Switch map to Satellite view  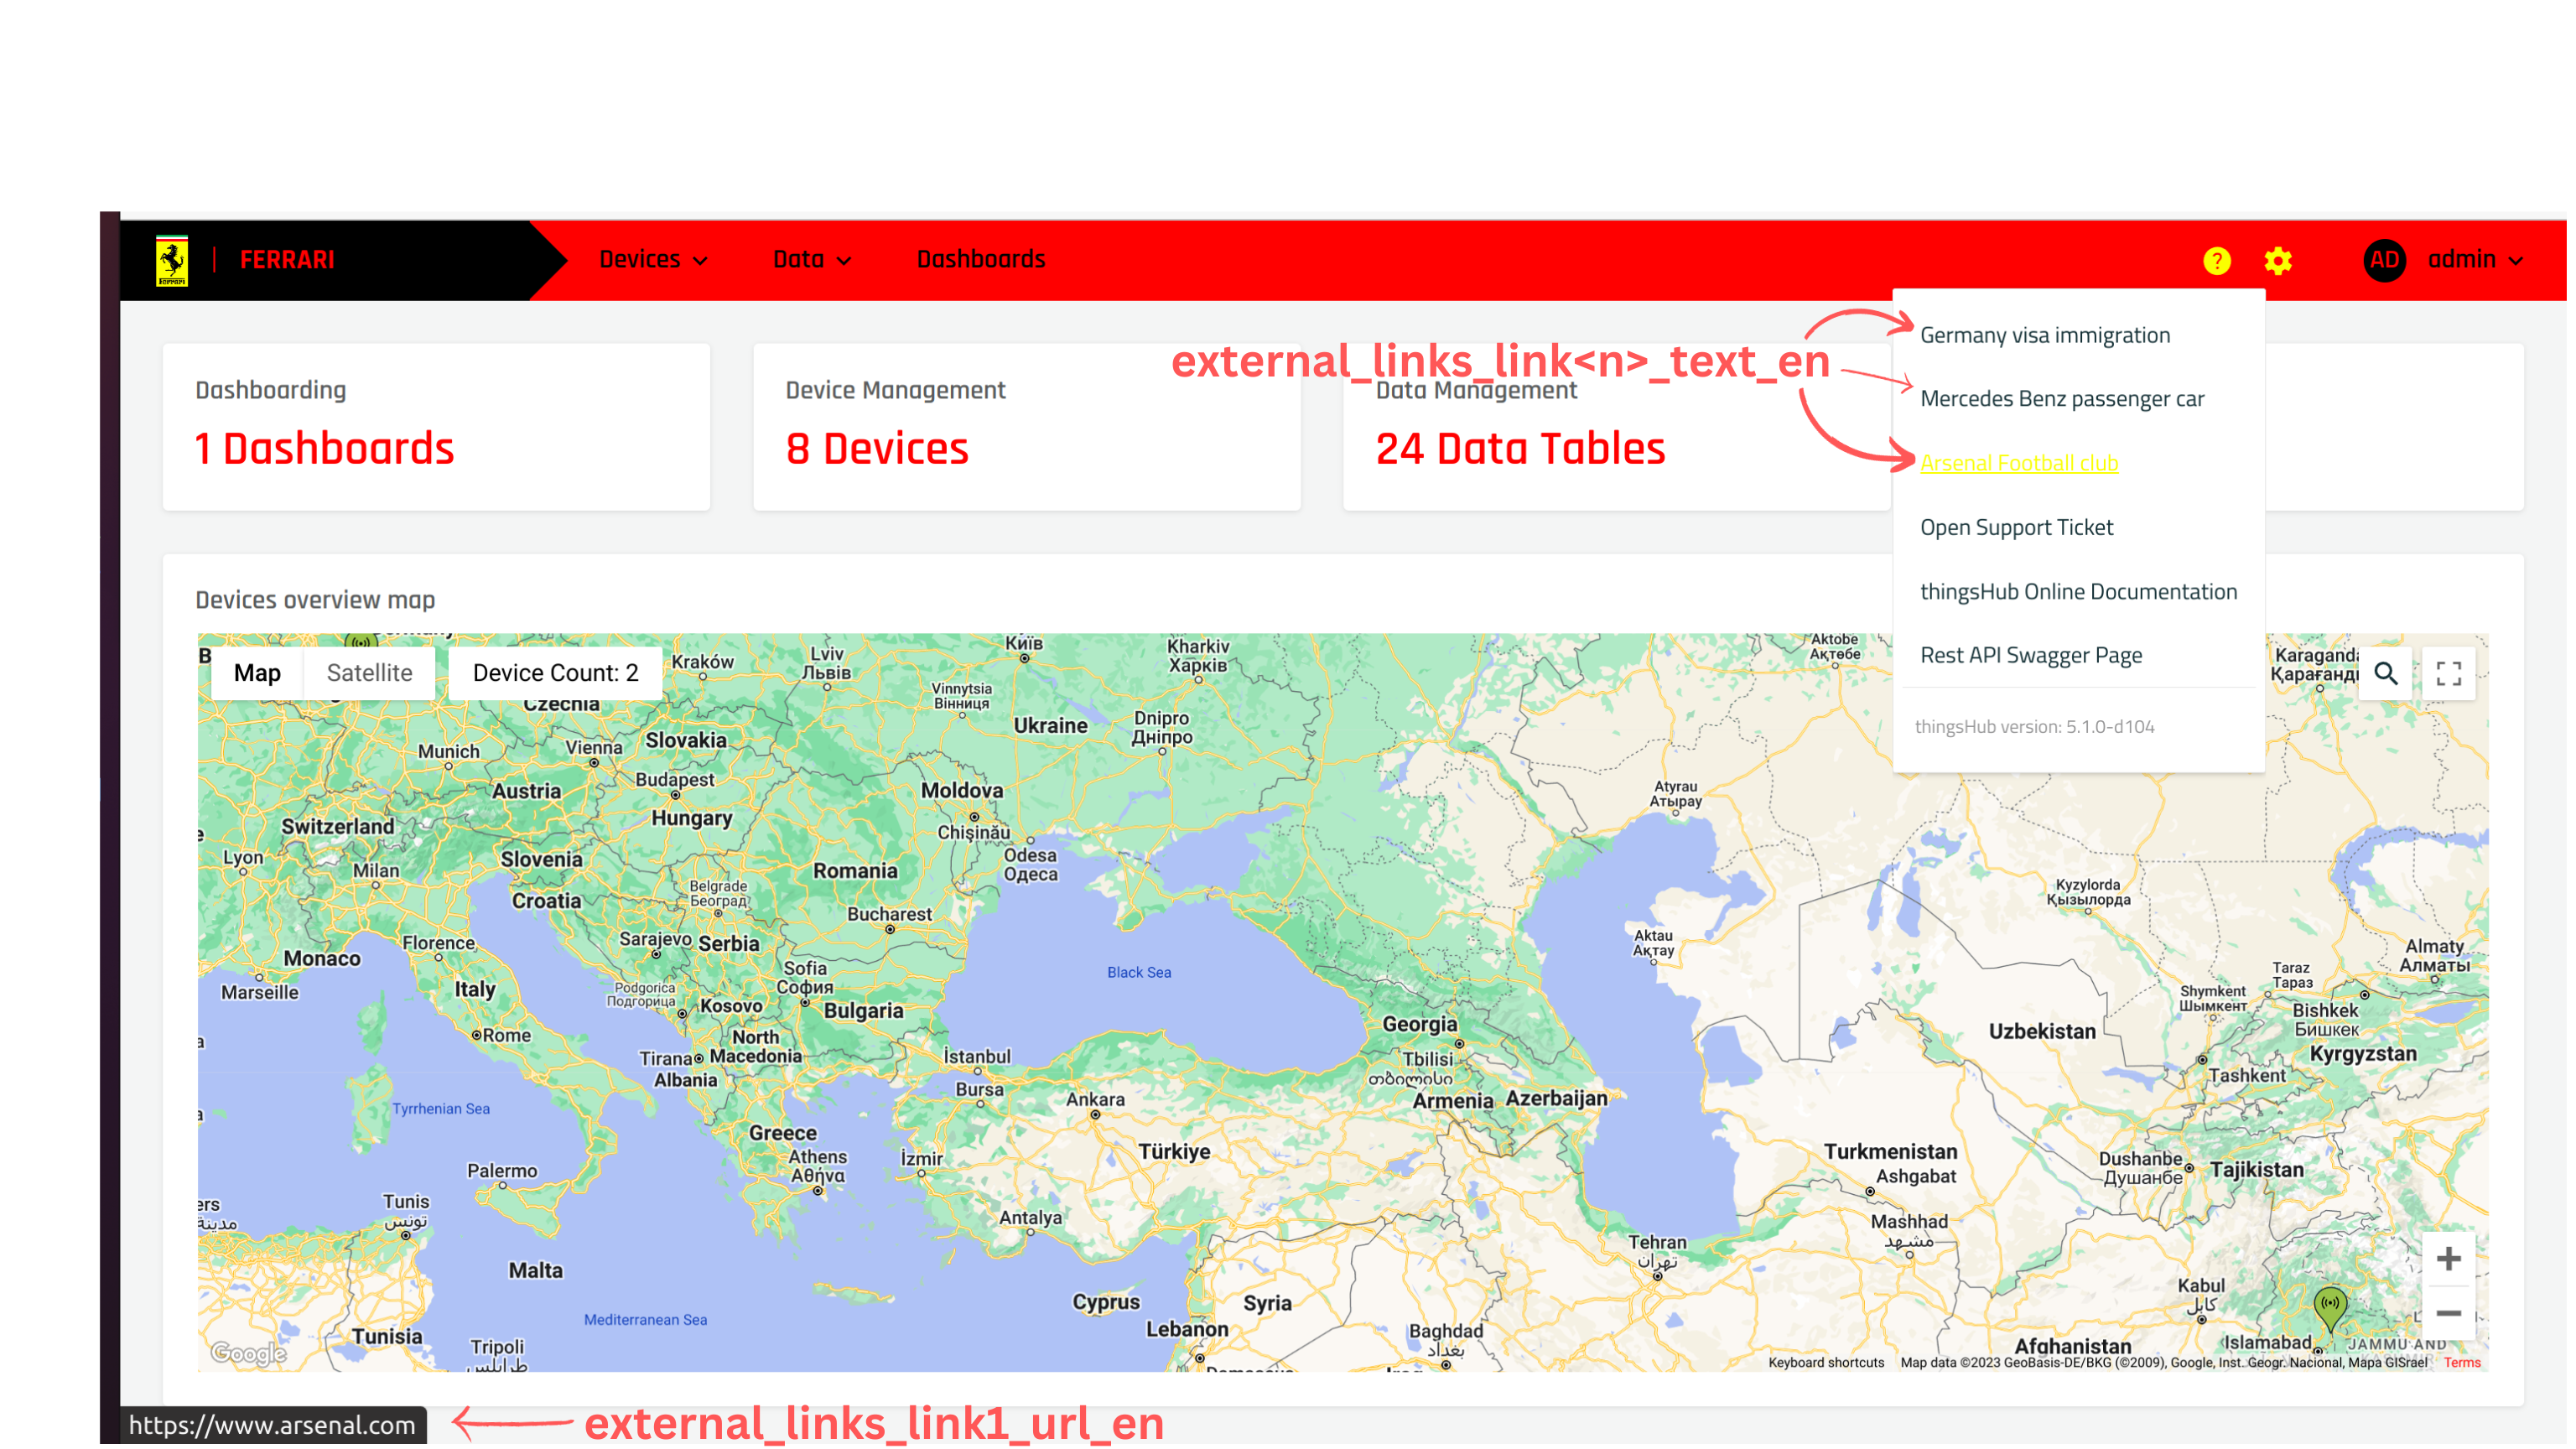(x=369, y=673)
